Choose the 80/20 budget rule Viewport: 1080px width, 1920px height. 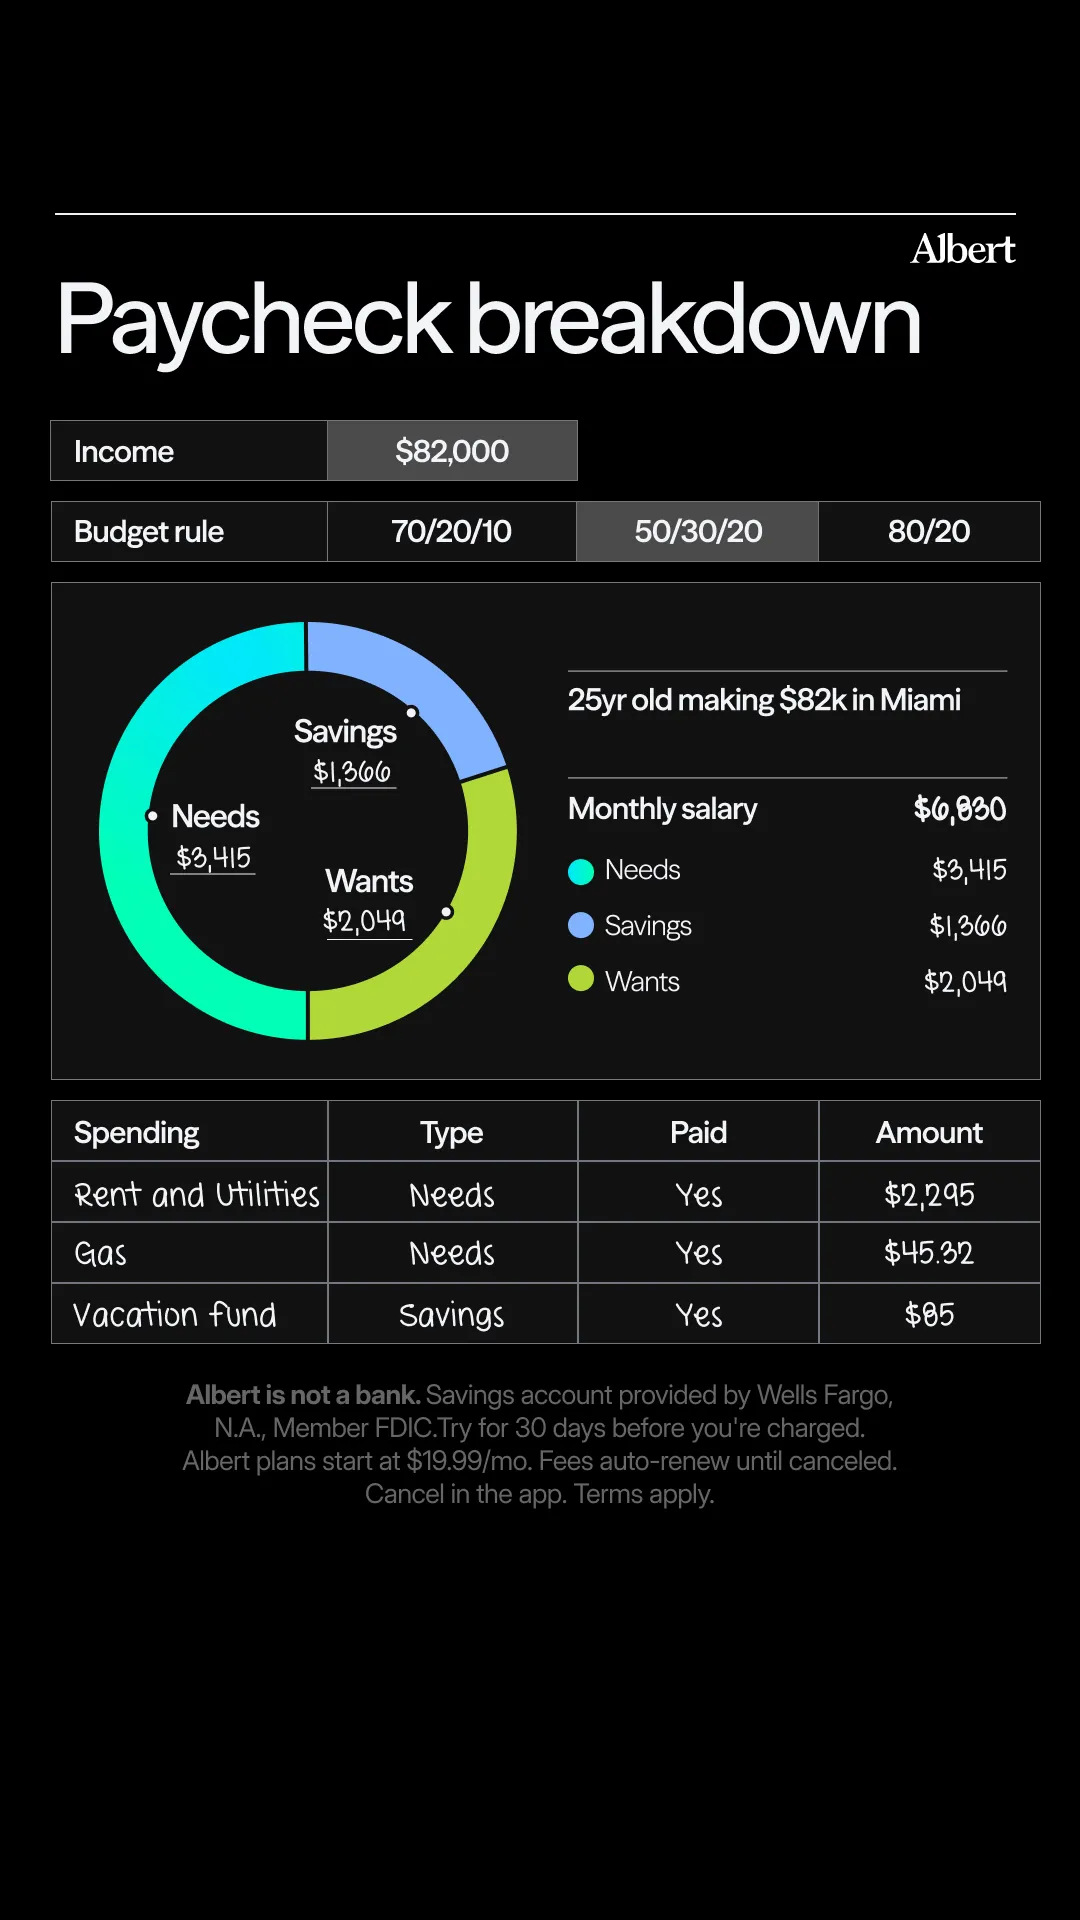tap(929, 531)
